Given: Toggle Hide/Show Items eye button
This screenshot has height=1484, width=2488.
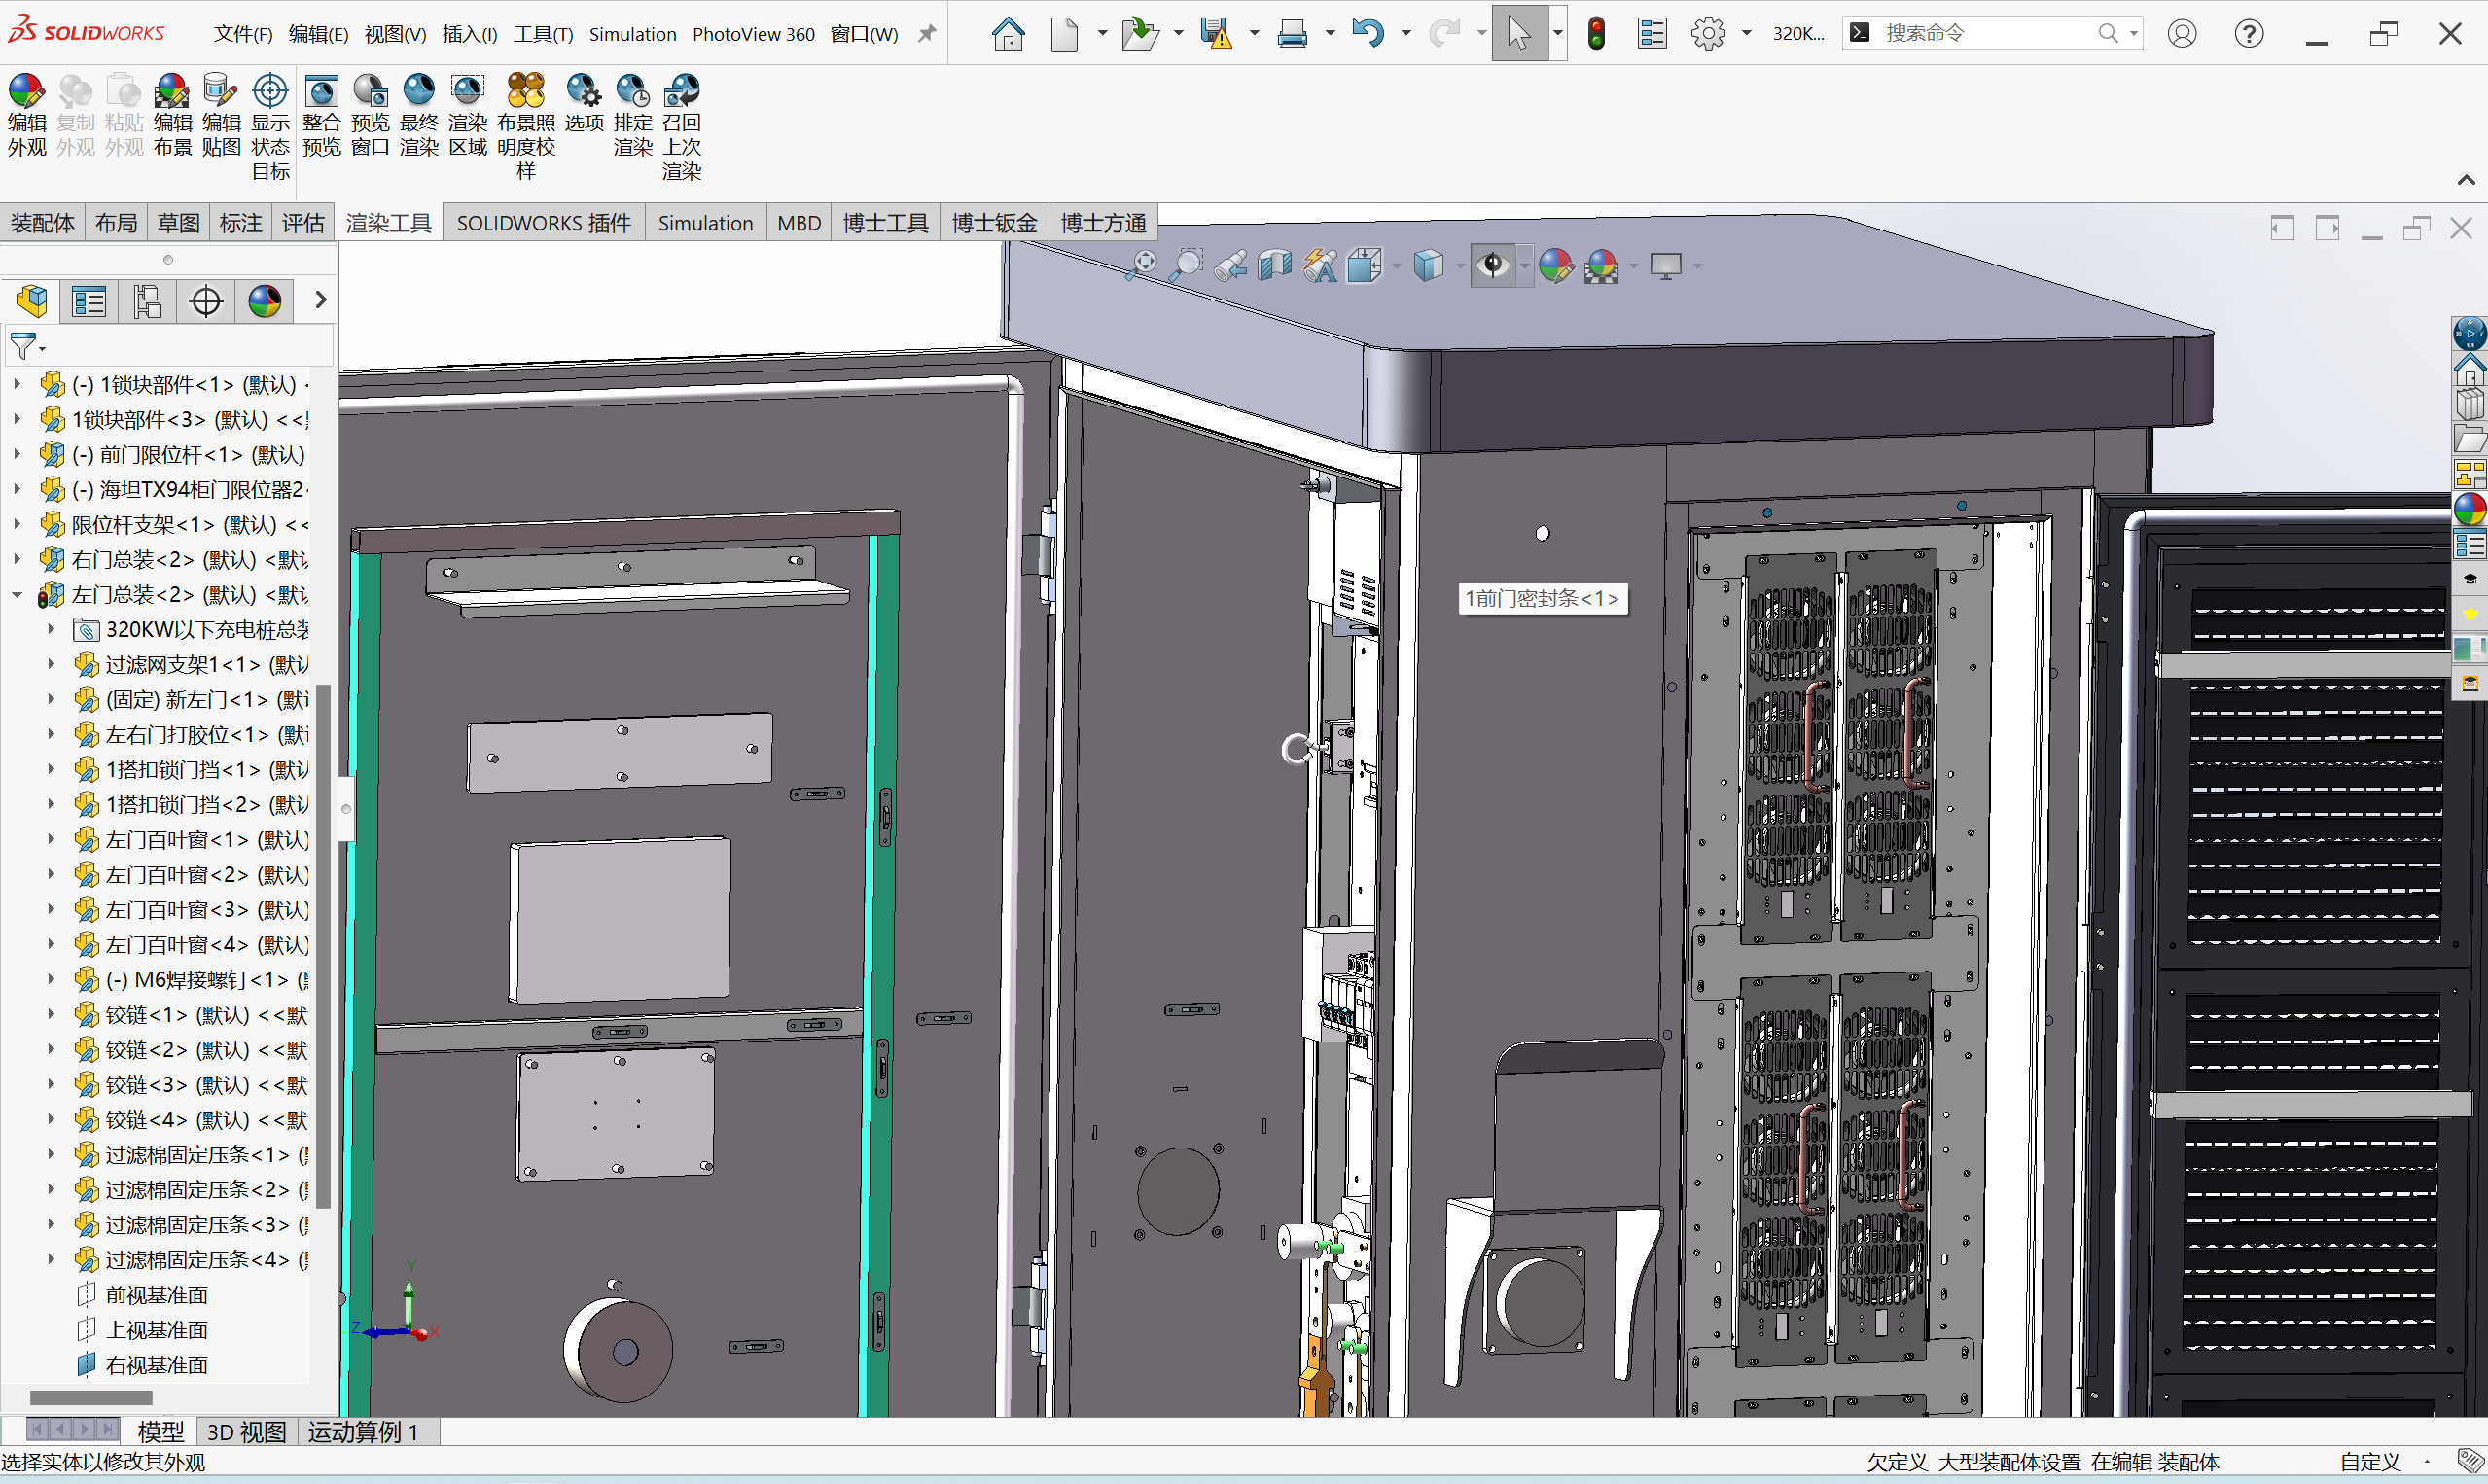Looking at the screenshot, I should click(1492, 265).
